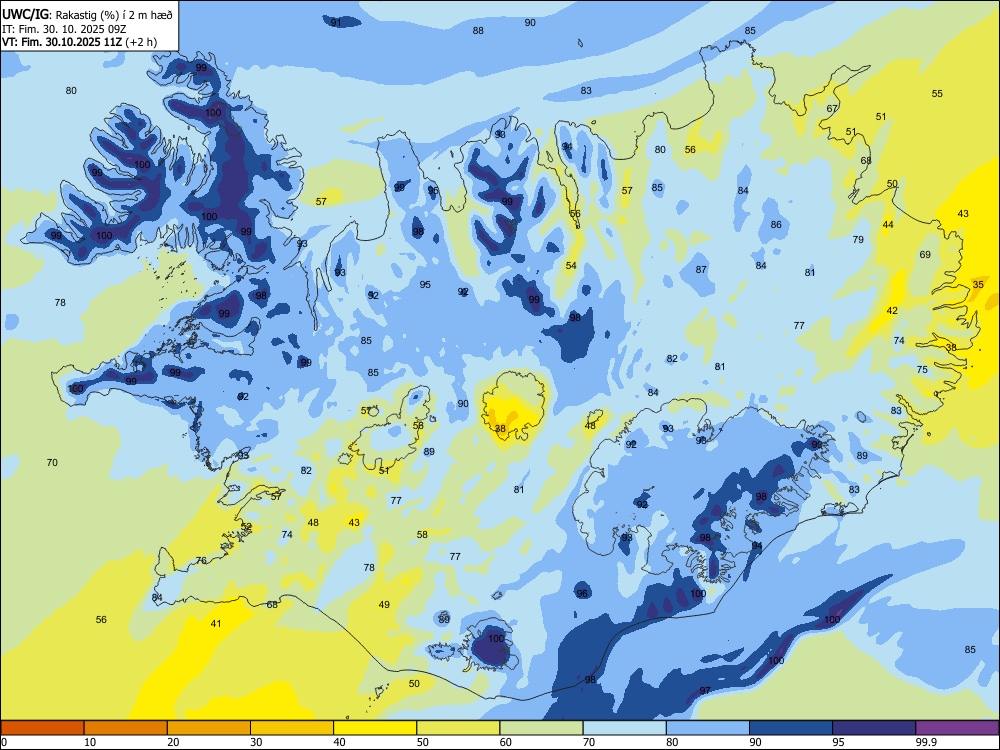Click the map value '67'

click(832, 108)
